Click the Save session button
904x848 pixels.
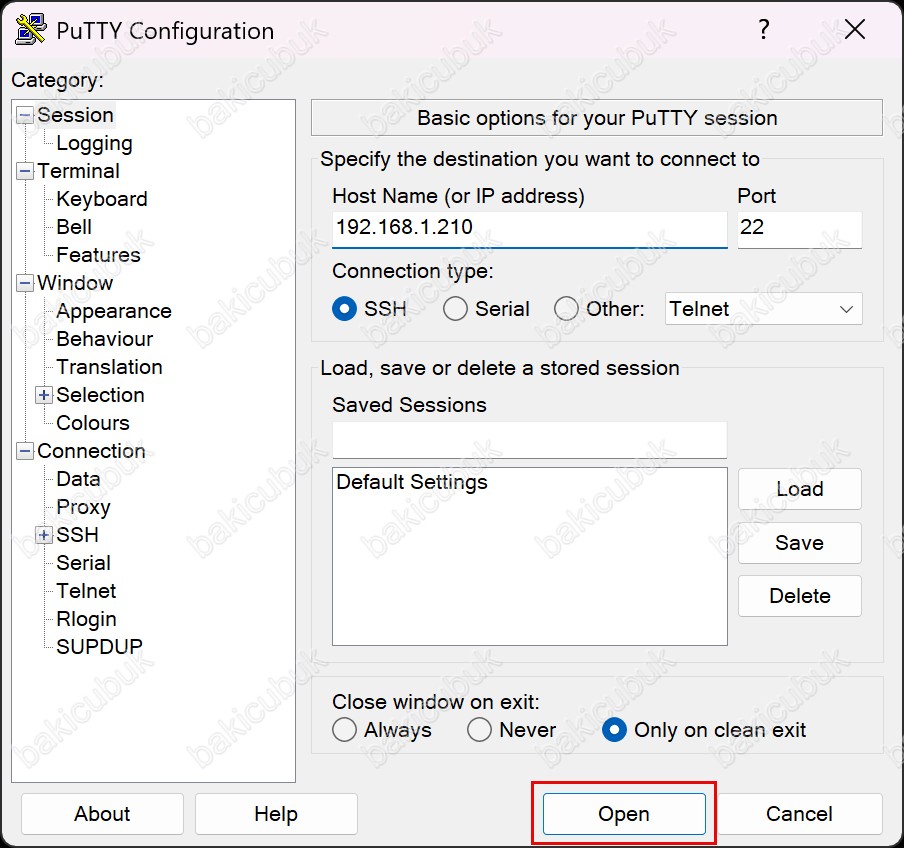click(800, 543)
